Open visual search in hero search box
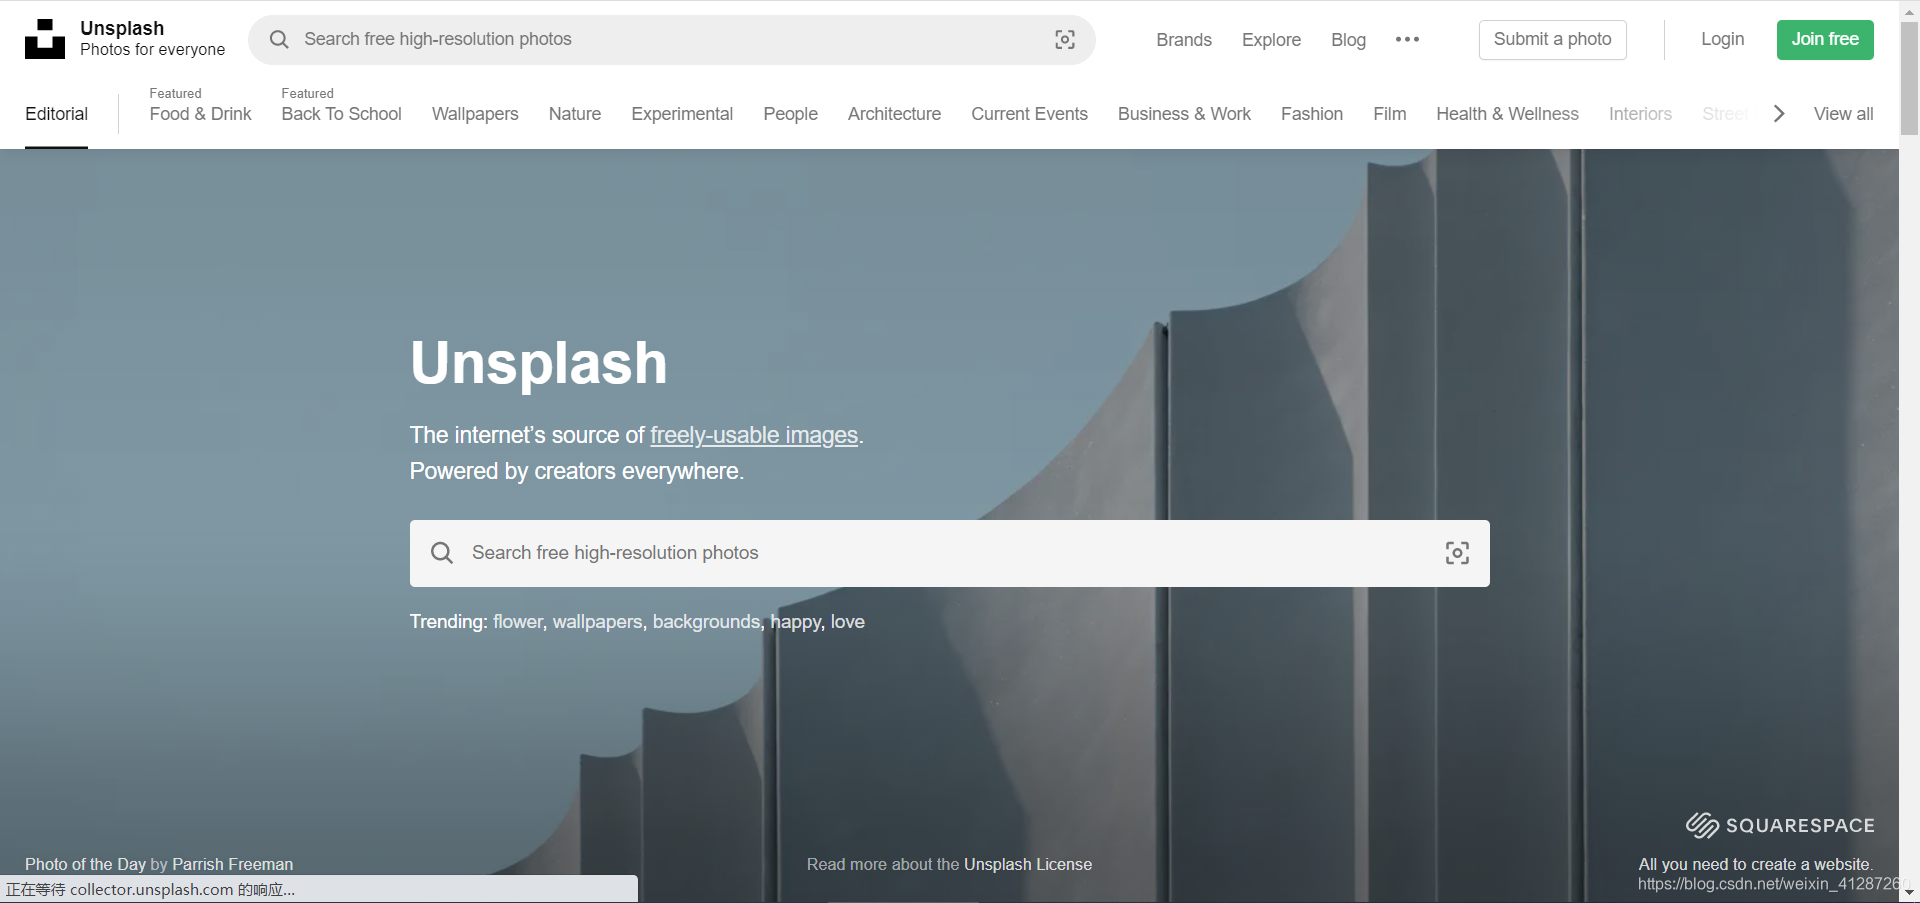This screenshot has height=903, width=1920. [1457, 553]
